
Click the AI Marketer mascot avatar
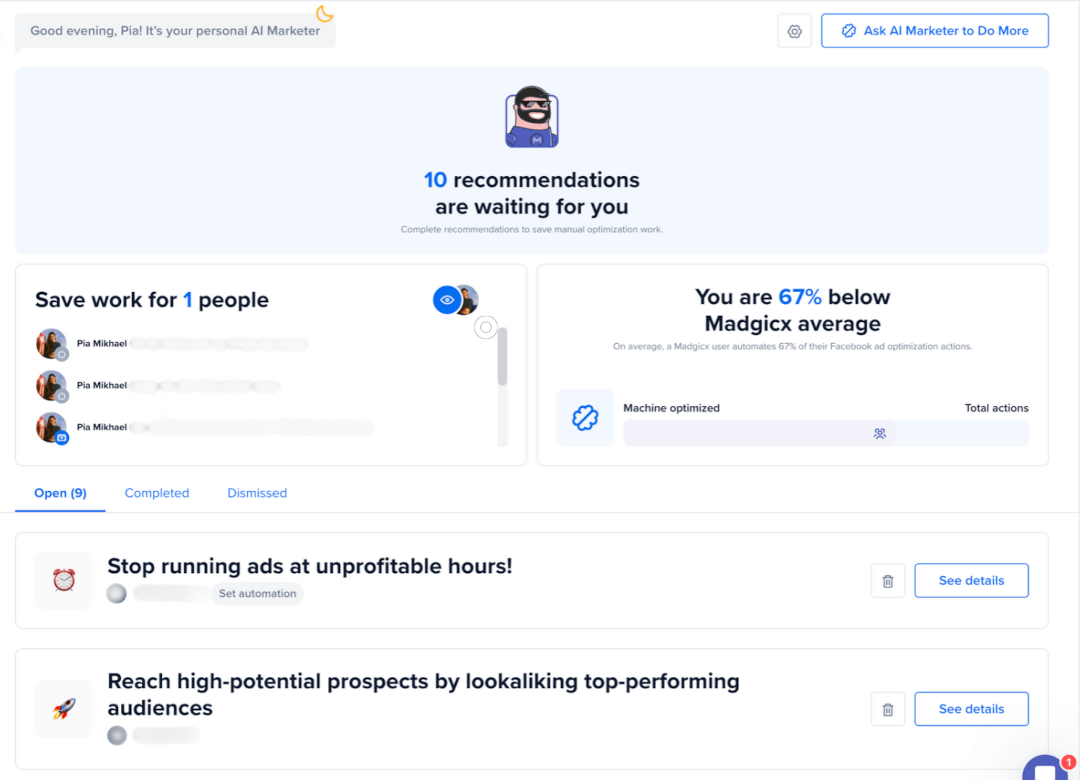pyautogui.click(x=532, y=116)
